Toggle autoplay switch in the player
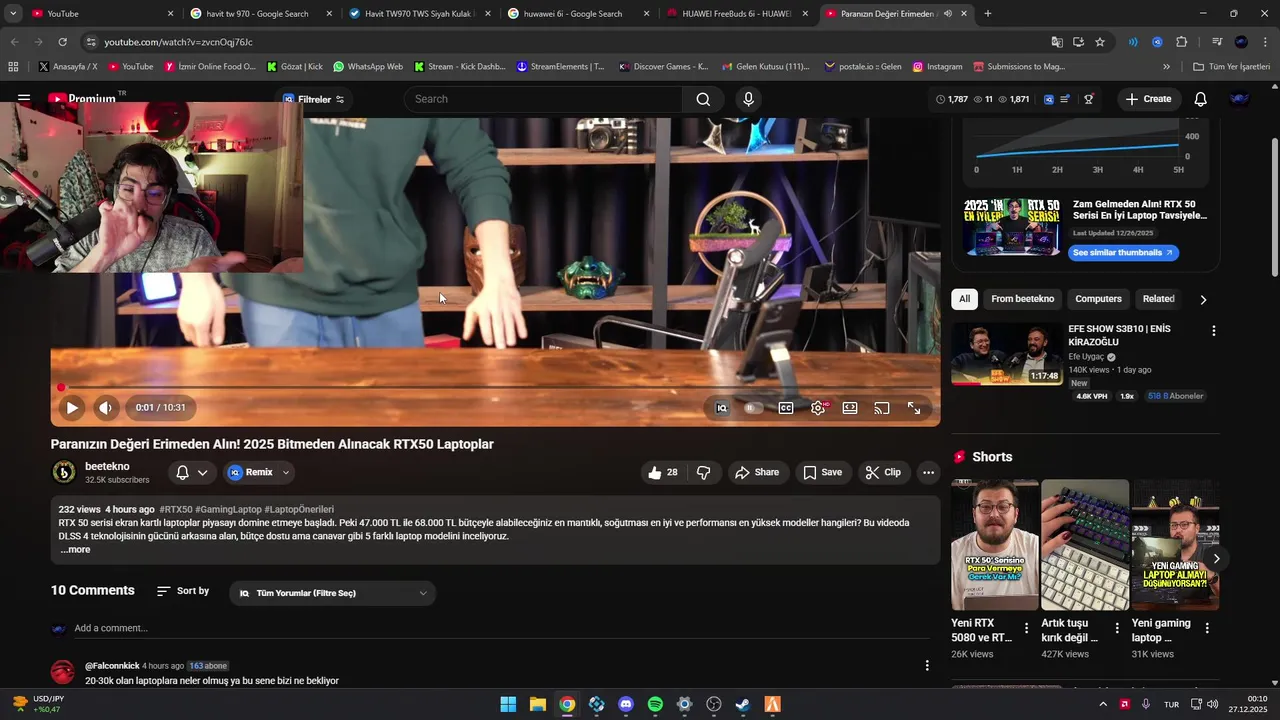1280x720 pixels. (x=753, y=408)
